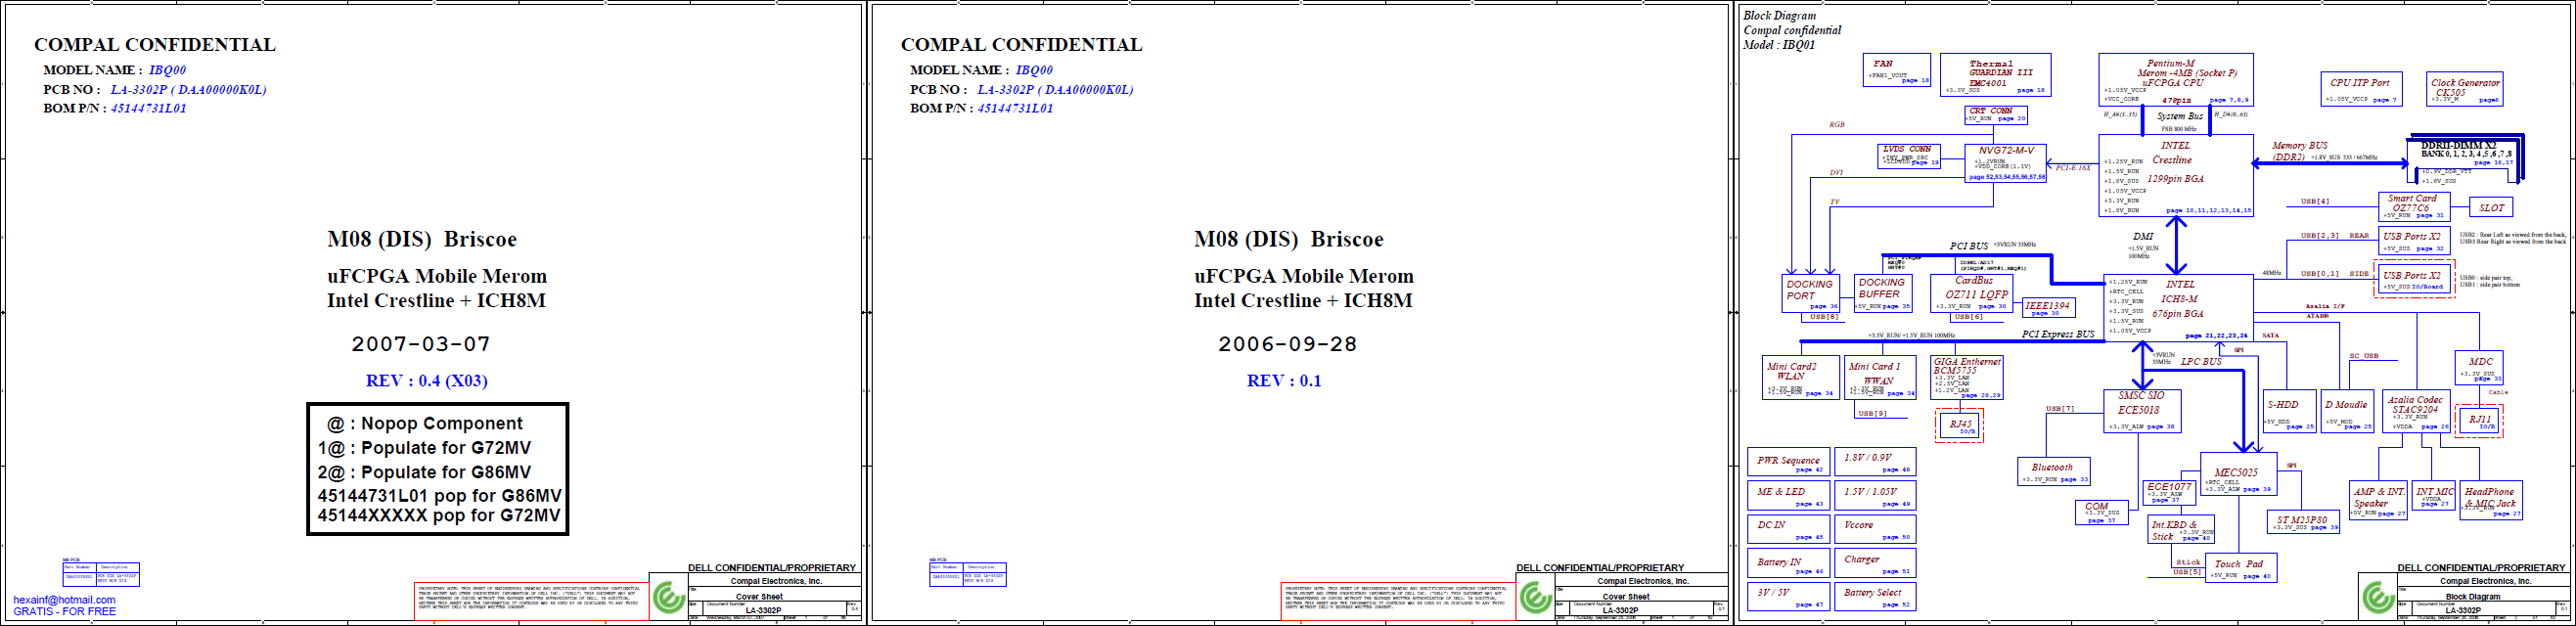The width and height of the screenshot is (2576, 626).
Task: Select the Pentium-M Merom uFCPGA CPU block
Action: [2176, 79]
